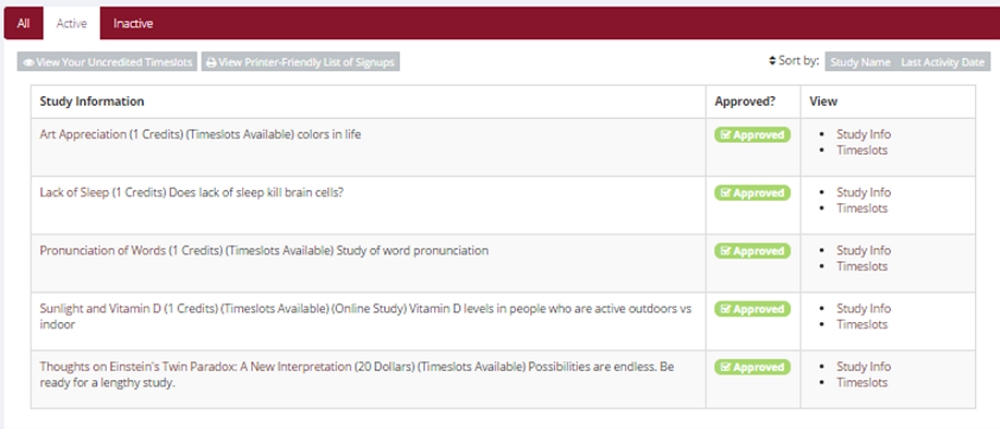Sort studies by Last Activity Date

(x=943, y=62)
